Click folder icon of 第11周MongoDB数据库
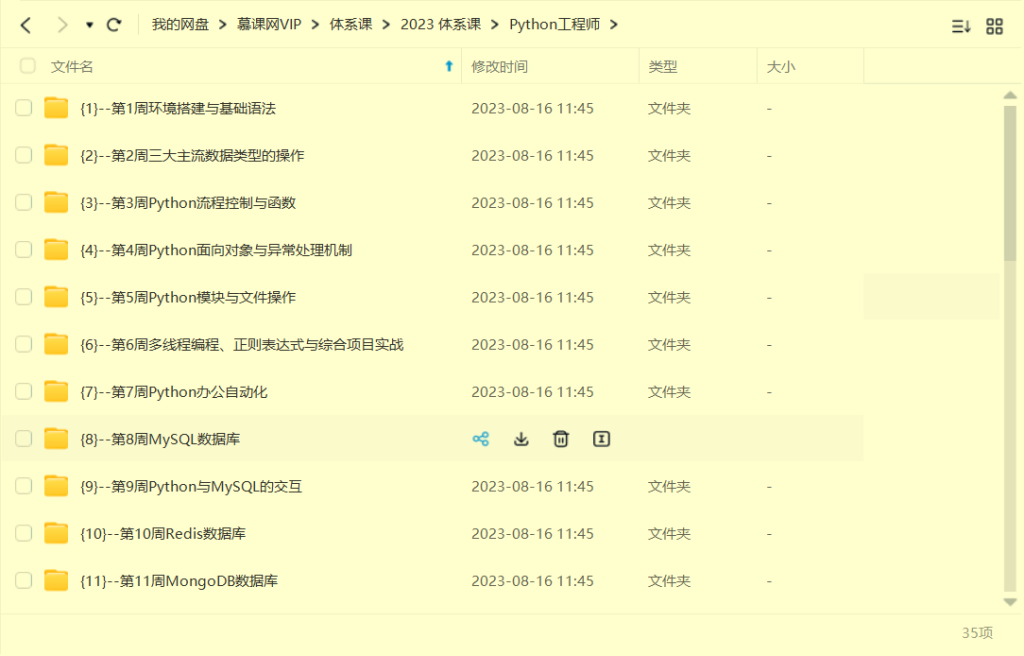1024x656 pixels. 56,580
